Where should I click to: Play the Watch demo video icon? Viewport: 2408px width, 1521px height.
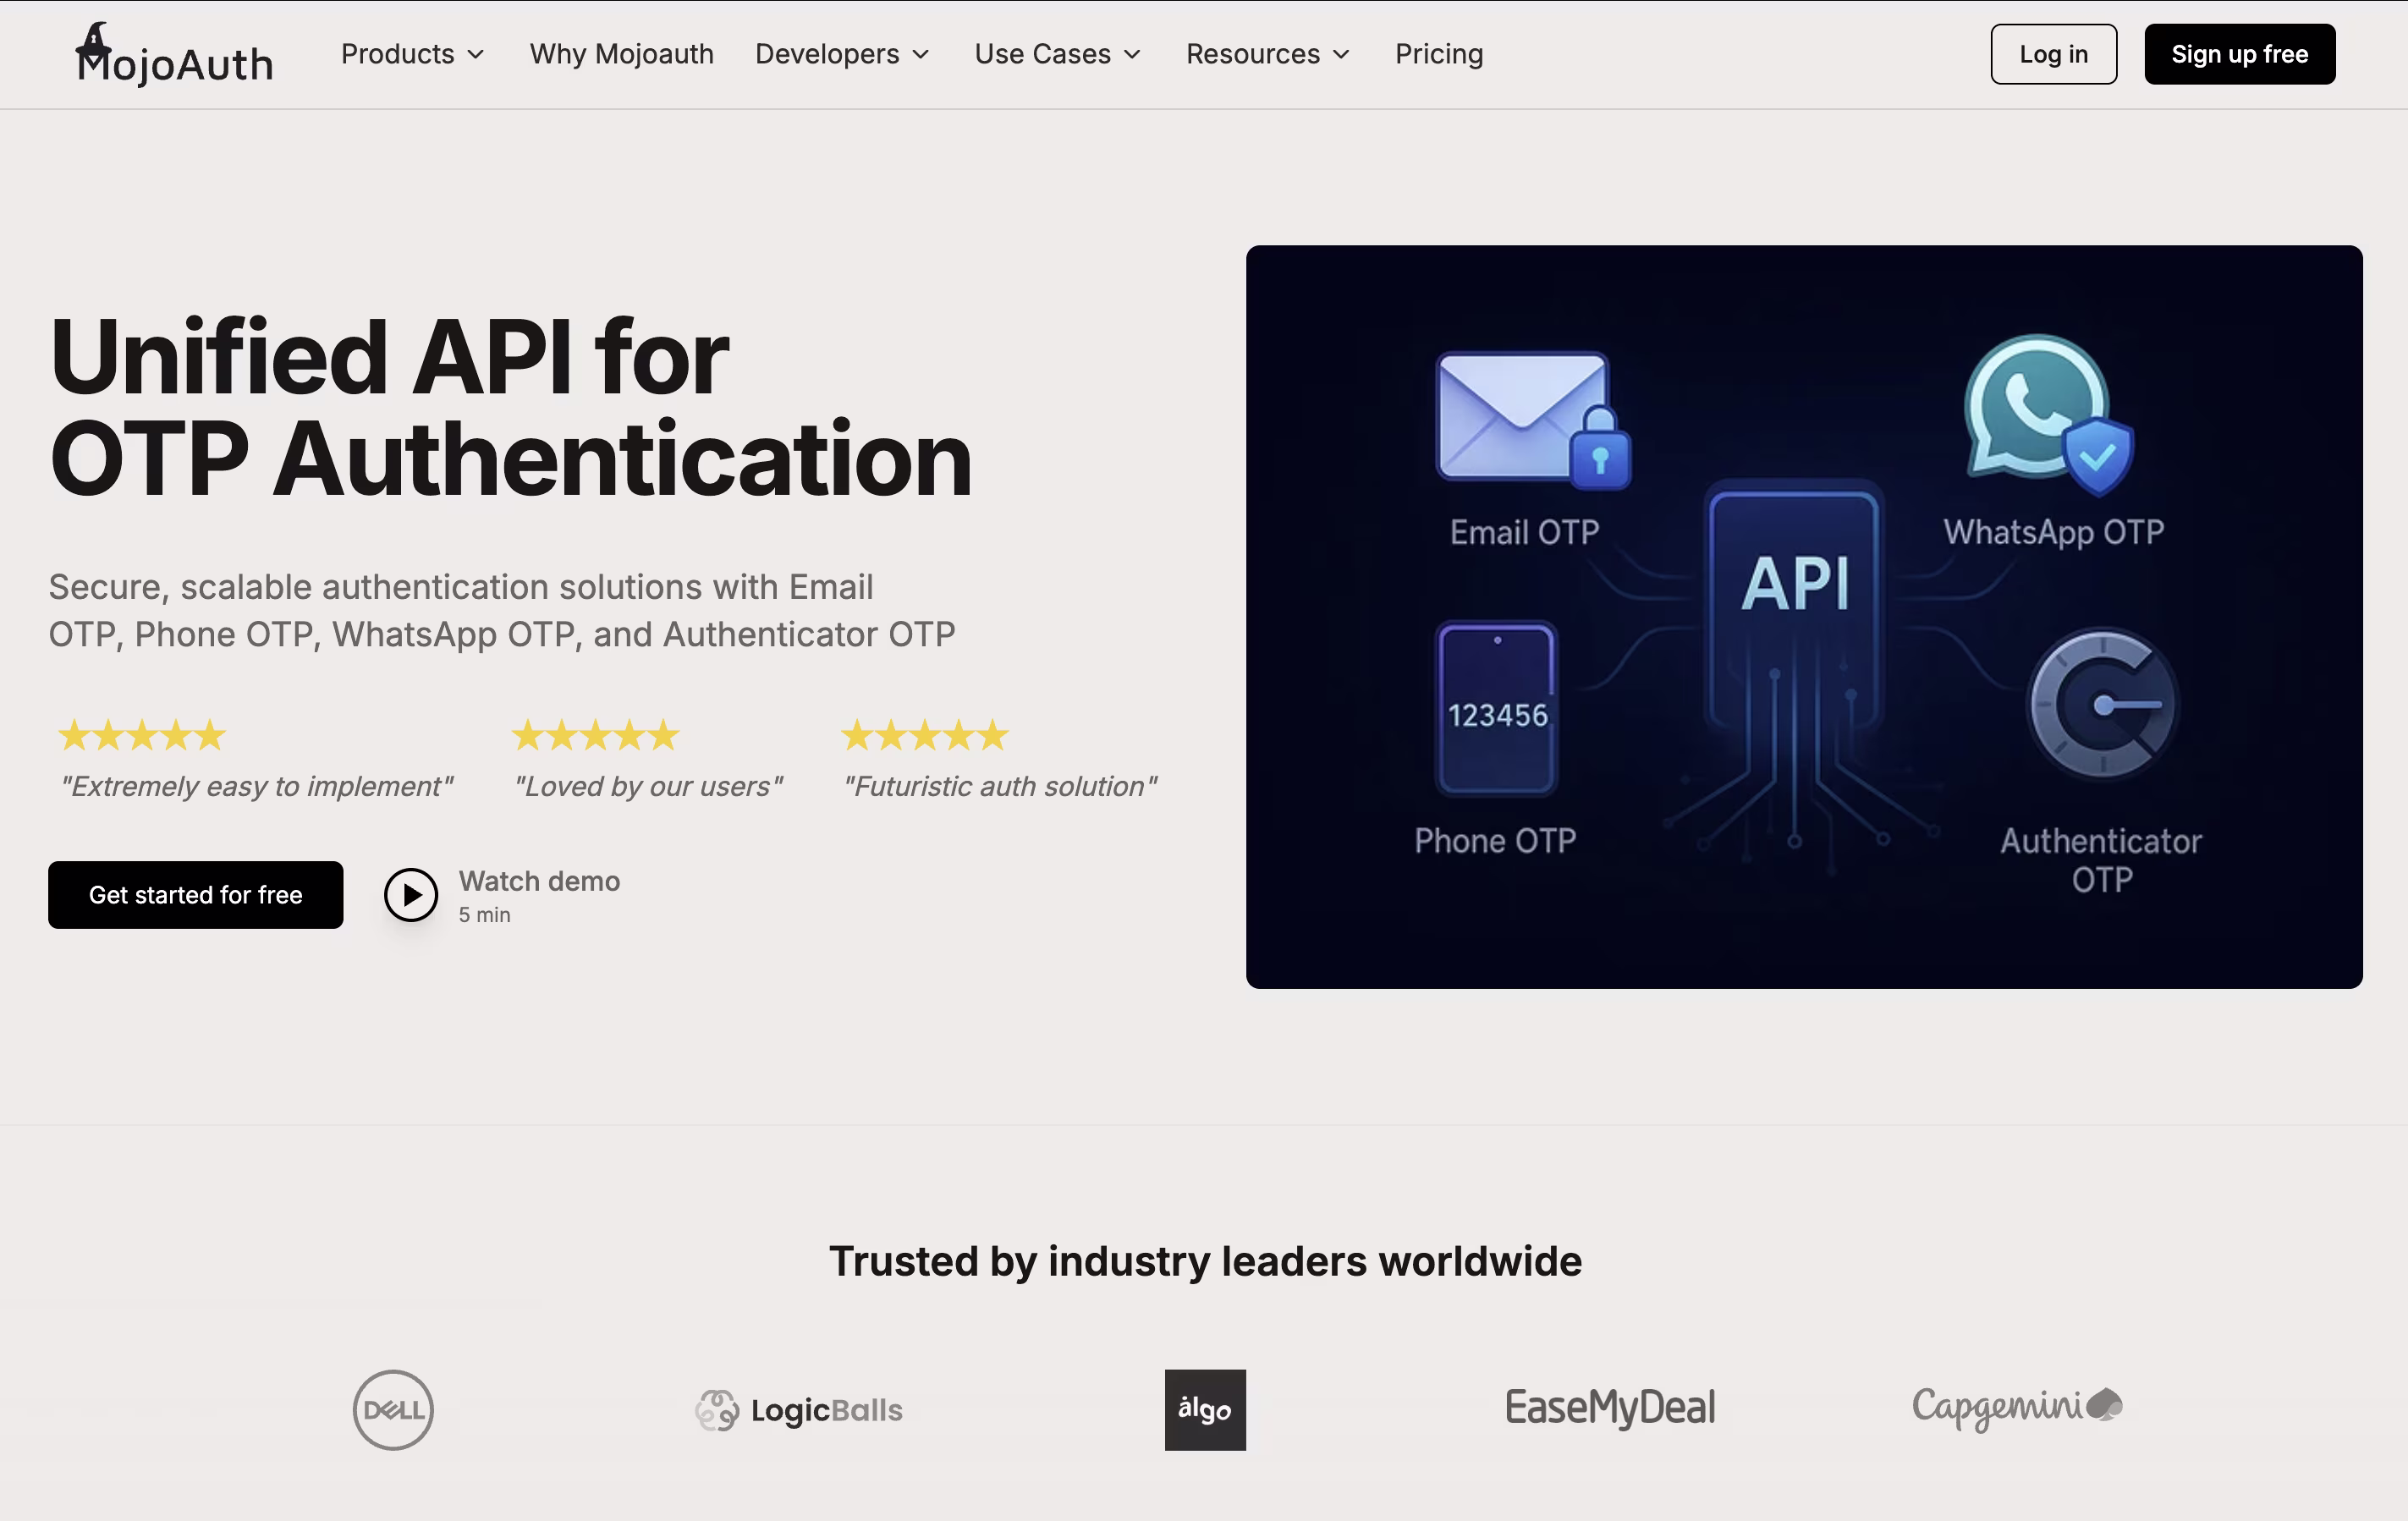[x=411, y=894]
